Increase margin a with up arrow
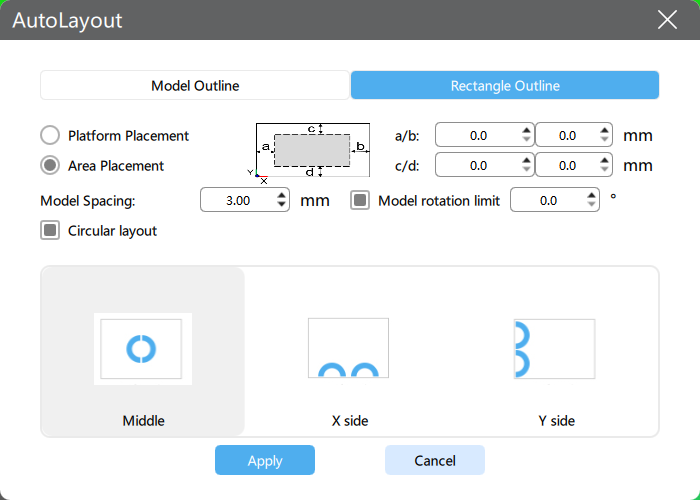700x500 pixels. tap(526, 130)
